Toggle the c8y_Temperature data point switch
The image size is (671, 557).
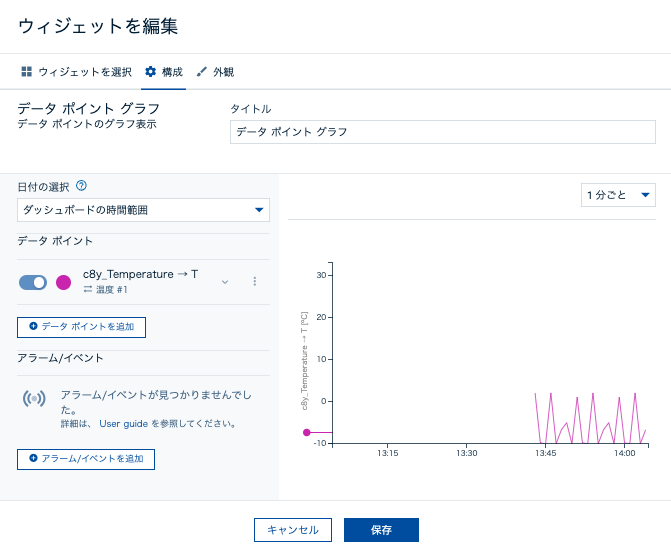coord(33,282)
